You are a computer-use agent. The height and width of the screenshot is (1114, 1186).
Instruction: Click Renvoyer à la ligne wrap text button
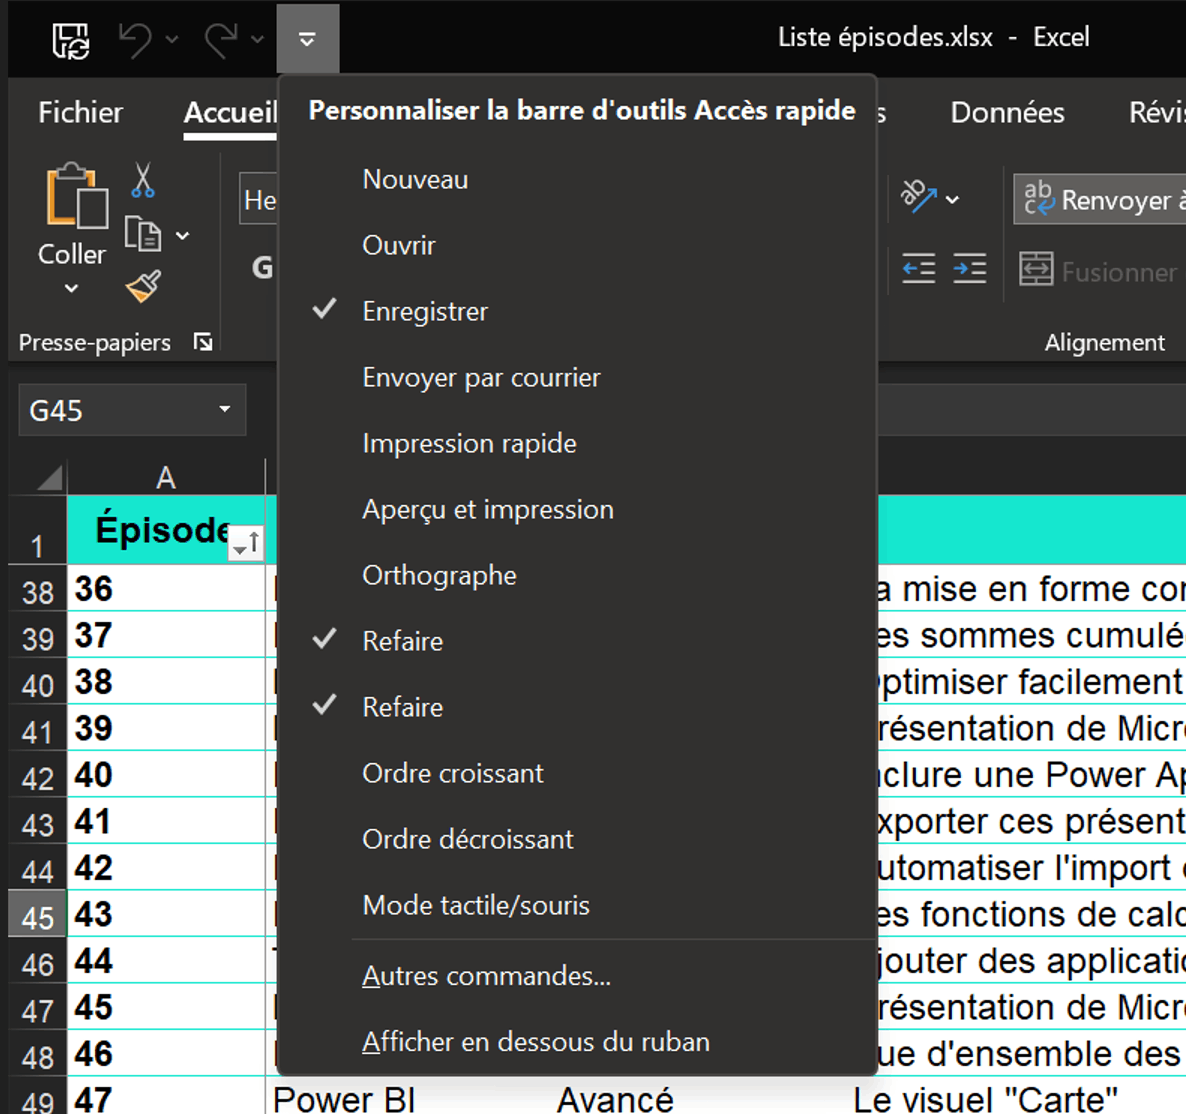tap(1101, 200)
